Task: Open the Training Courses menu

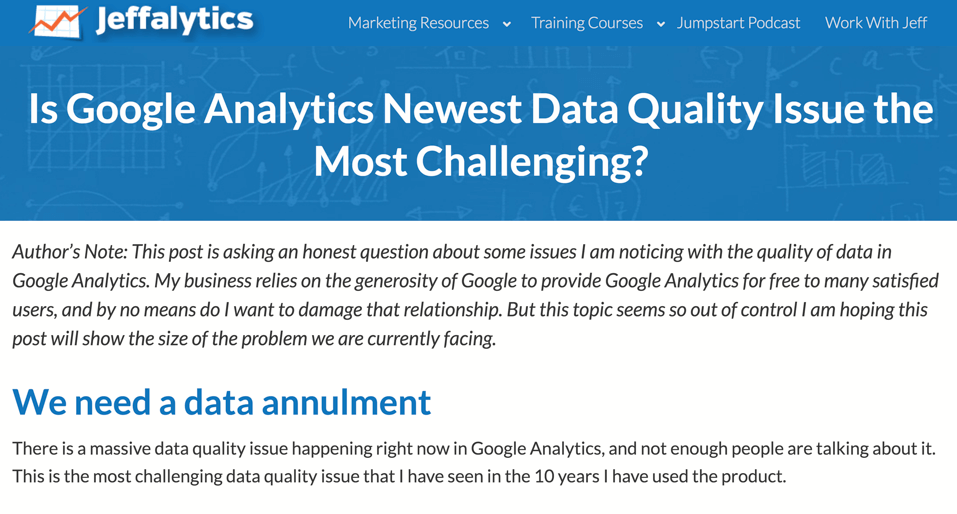Action: pos(587,23)
